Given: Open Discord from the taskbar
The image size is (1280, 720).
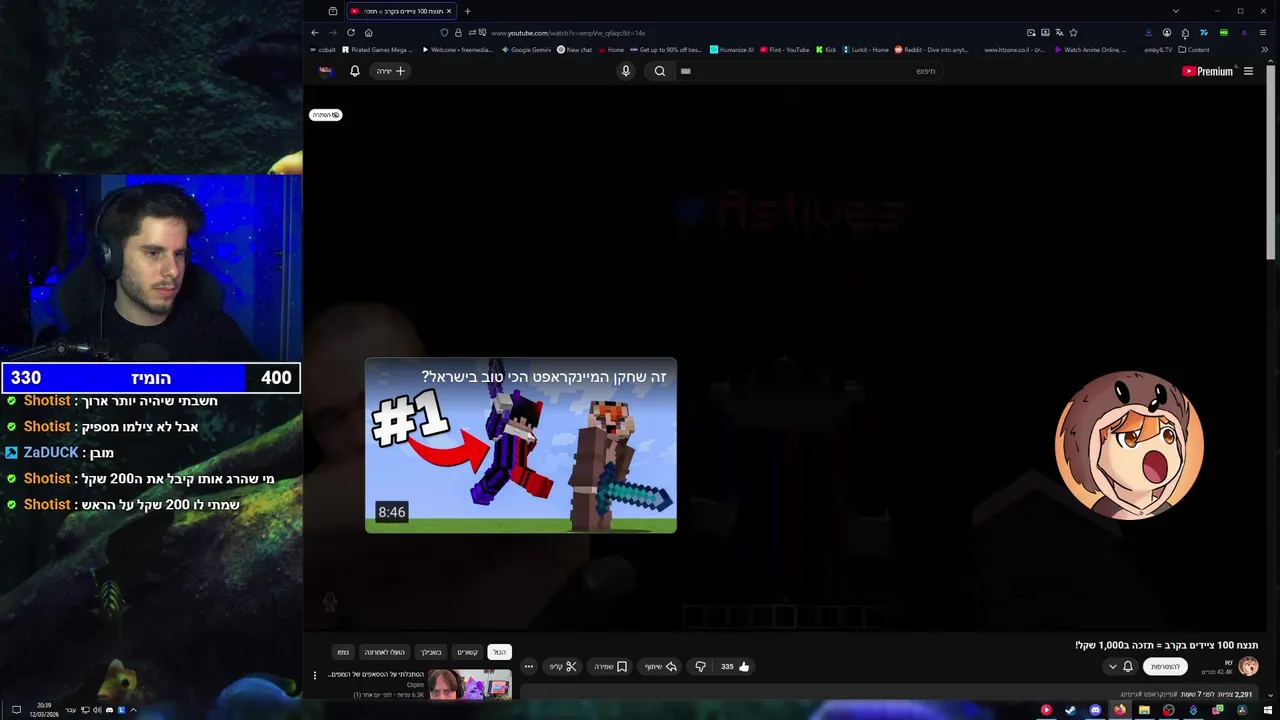Looking at the screenshot, I should click(1095, 710).
